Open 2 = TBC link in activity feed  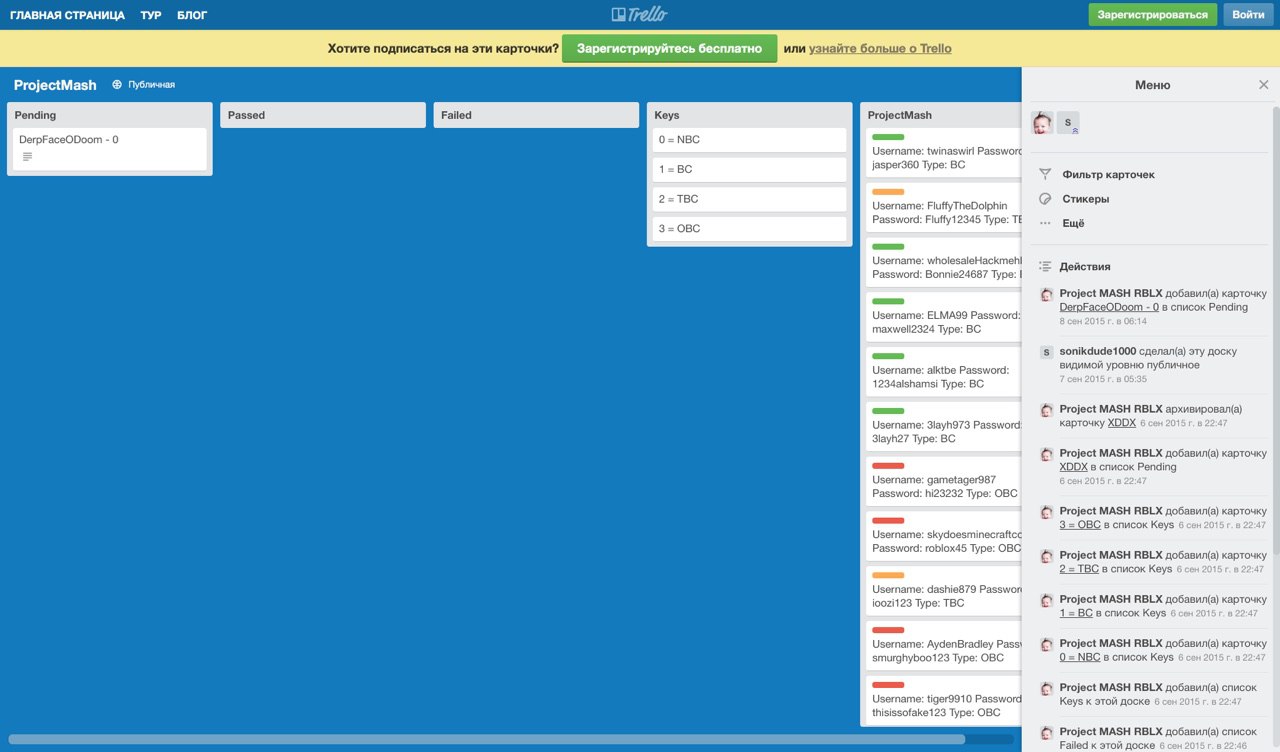click(x=1079, y=569)
